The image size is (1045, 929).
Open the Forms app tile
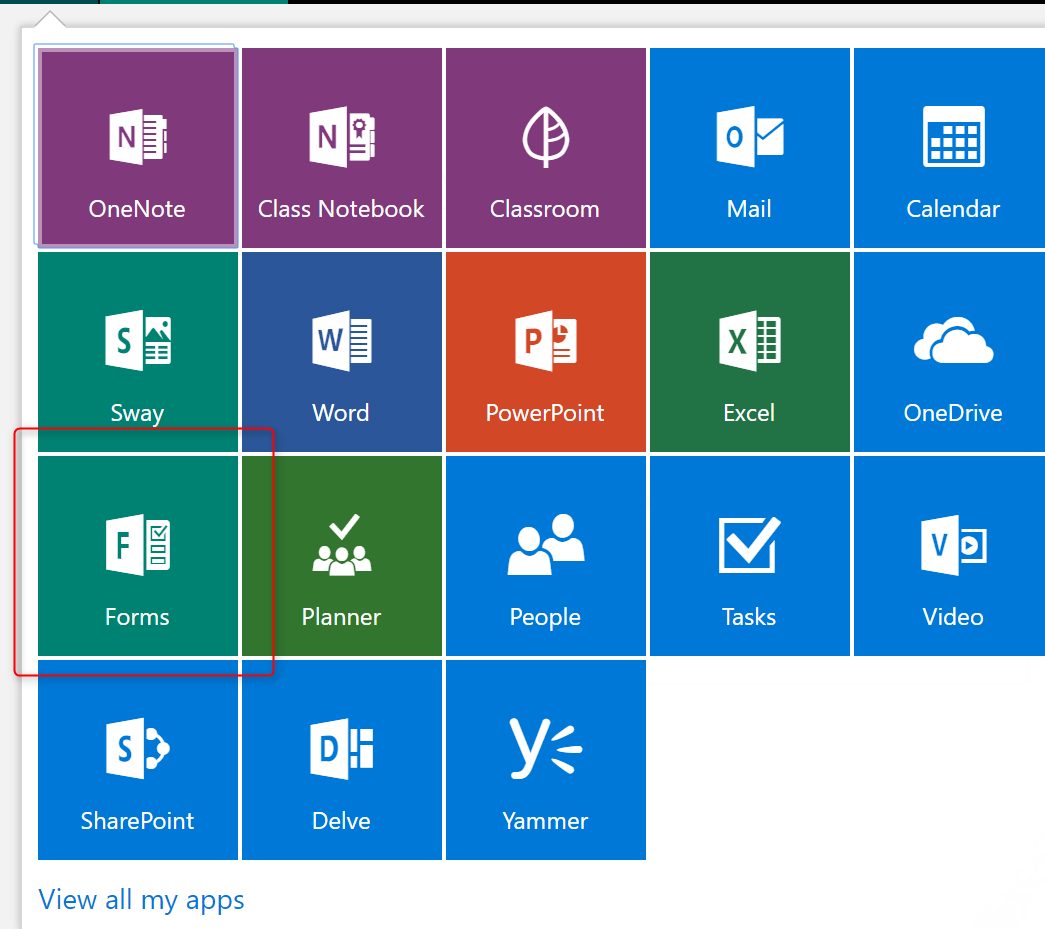coord(138,555)
